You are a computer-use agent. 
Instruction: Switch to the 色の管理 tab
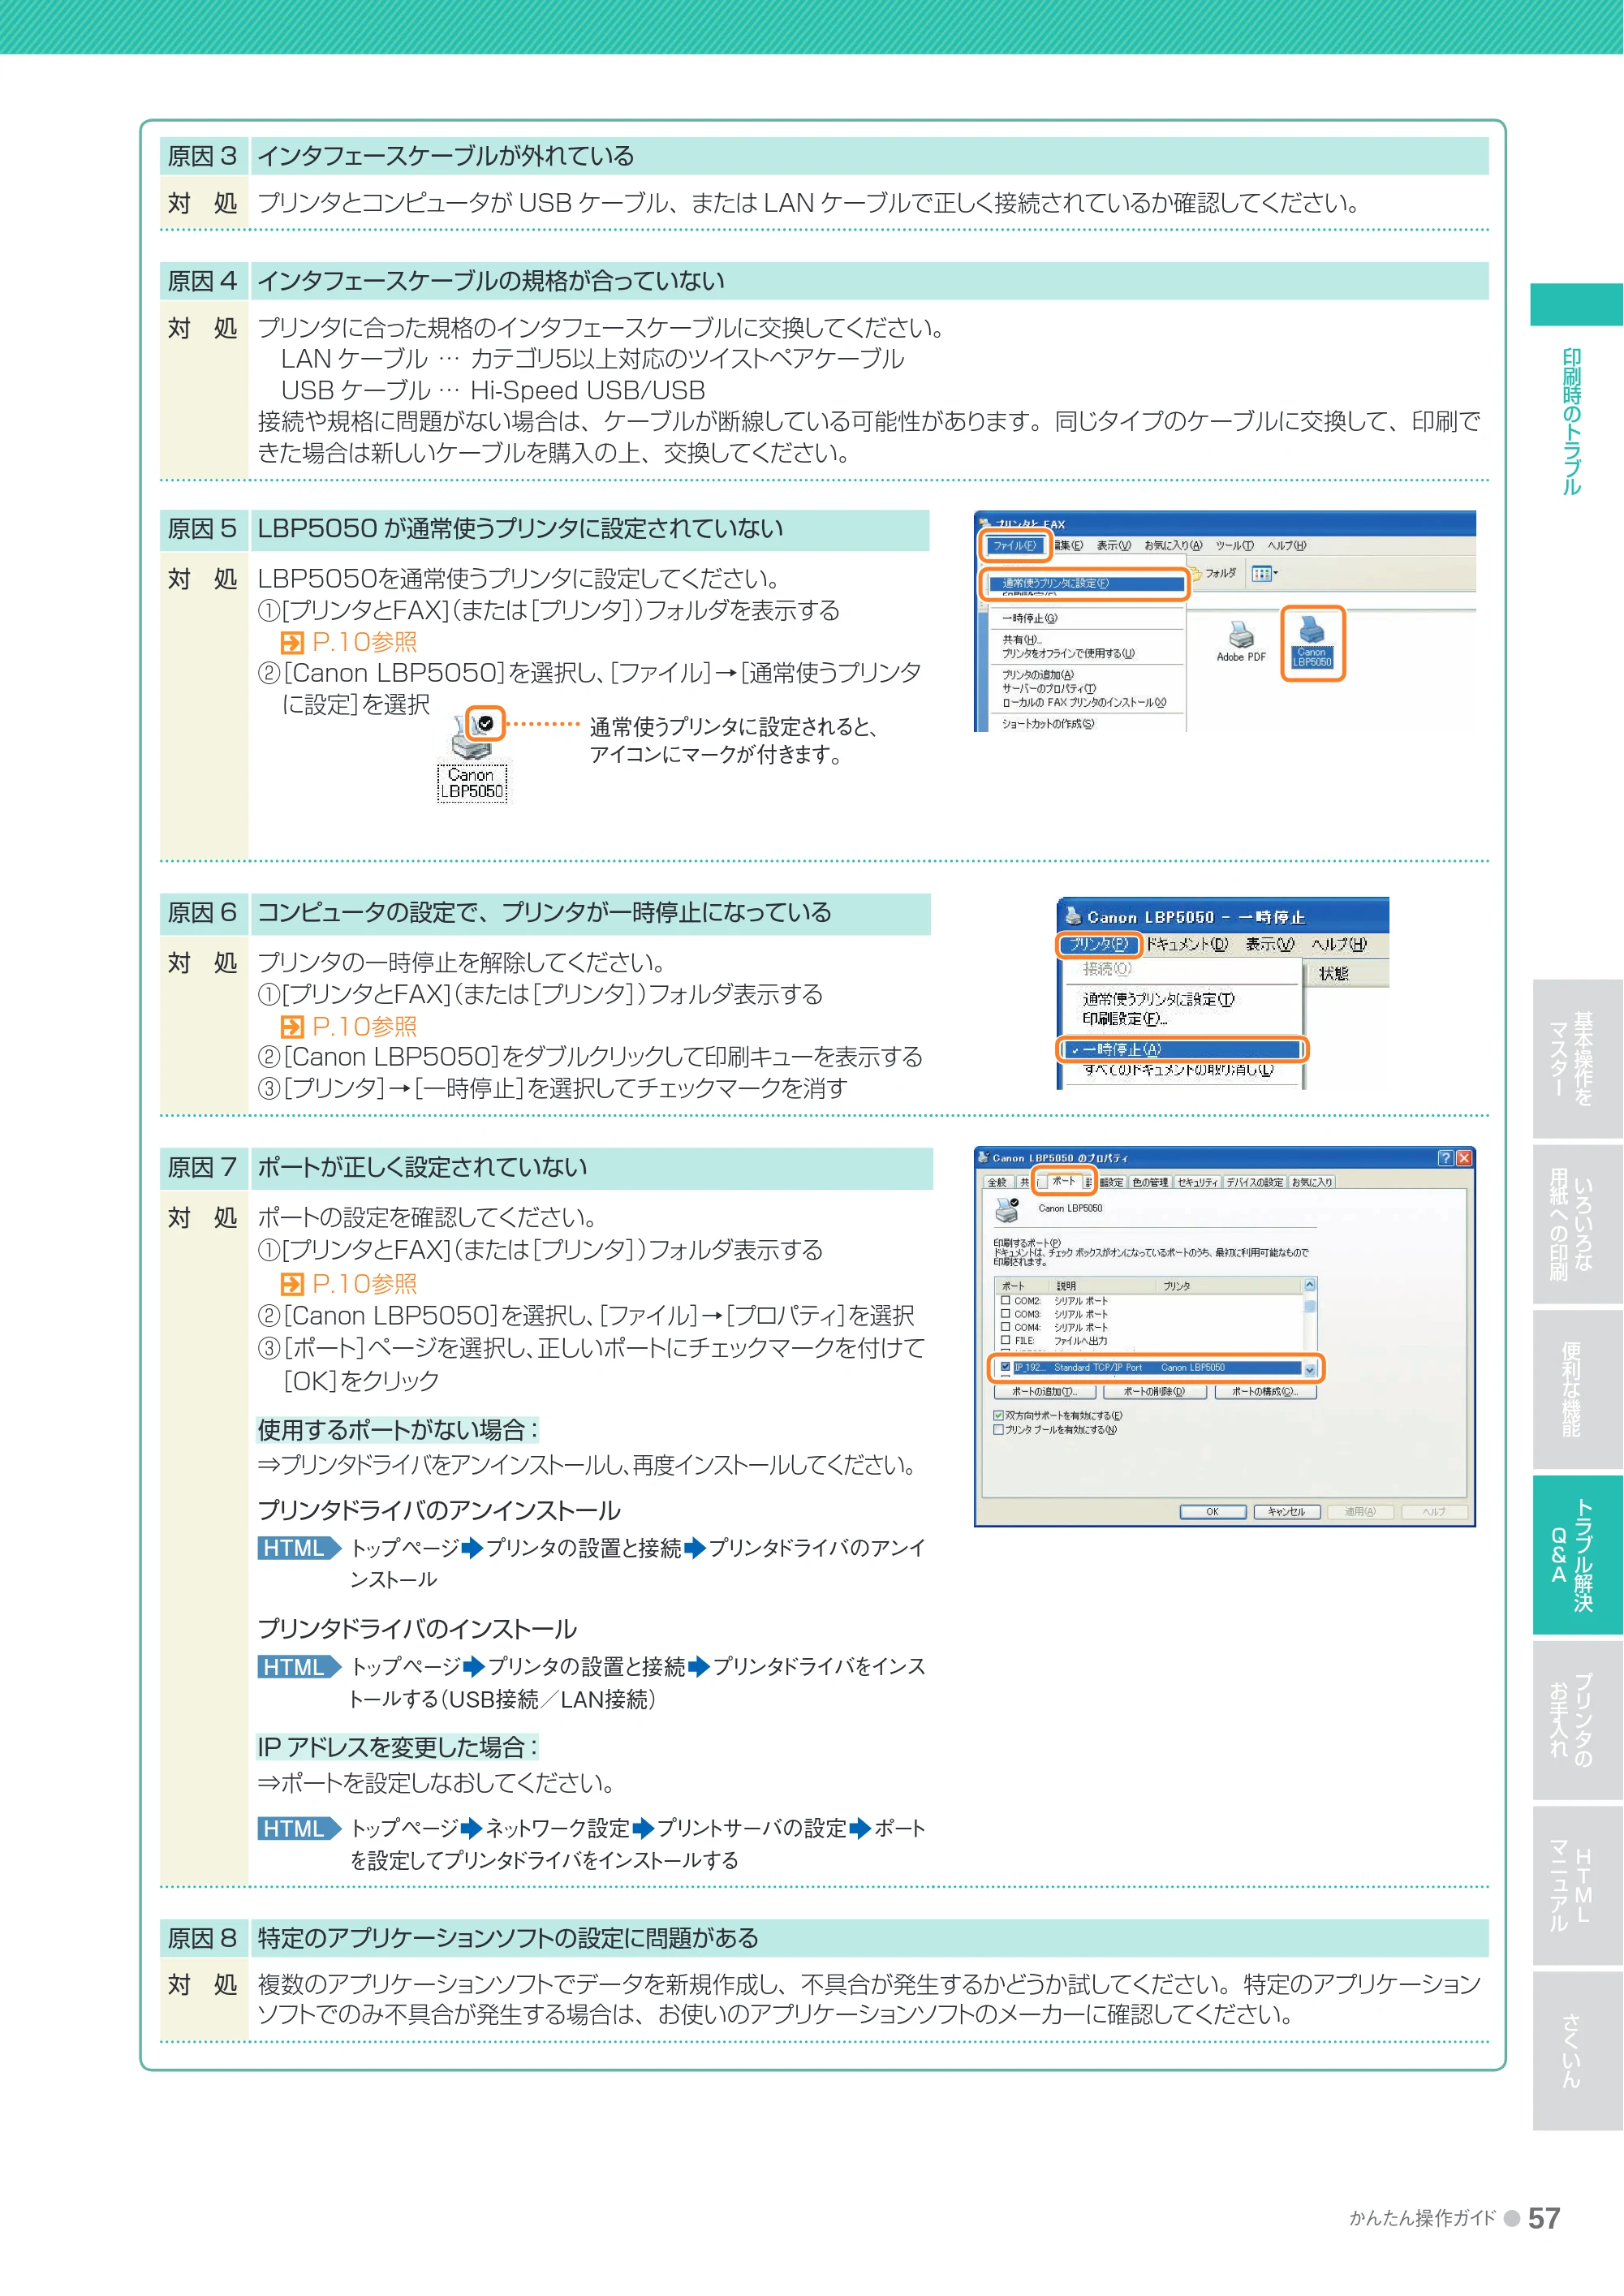1149,1182
